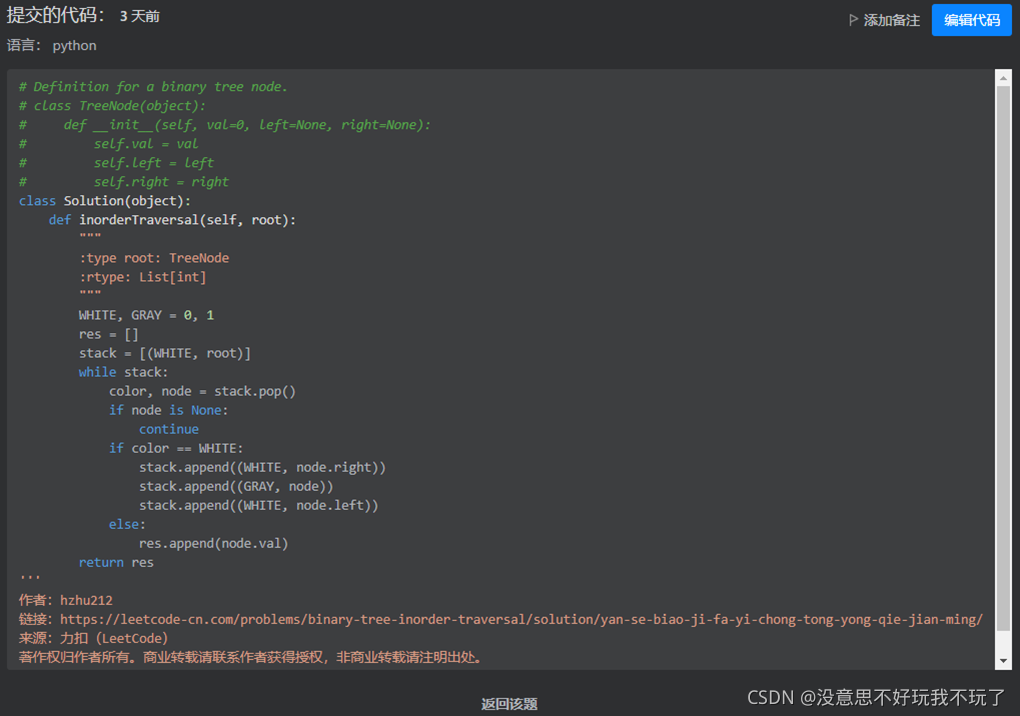Image resolution: width=1020 pixels, height=716 pixels.
Task: Click the line 'class Solution(object):'
Action: [105, 201]
